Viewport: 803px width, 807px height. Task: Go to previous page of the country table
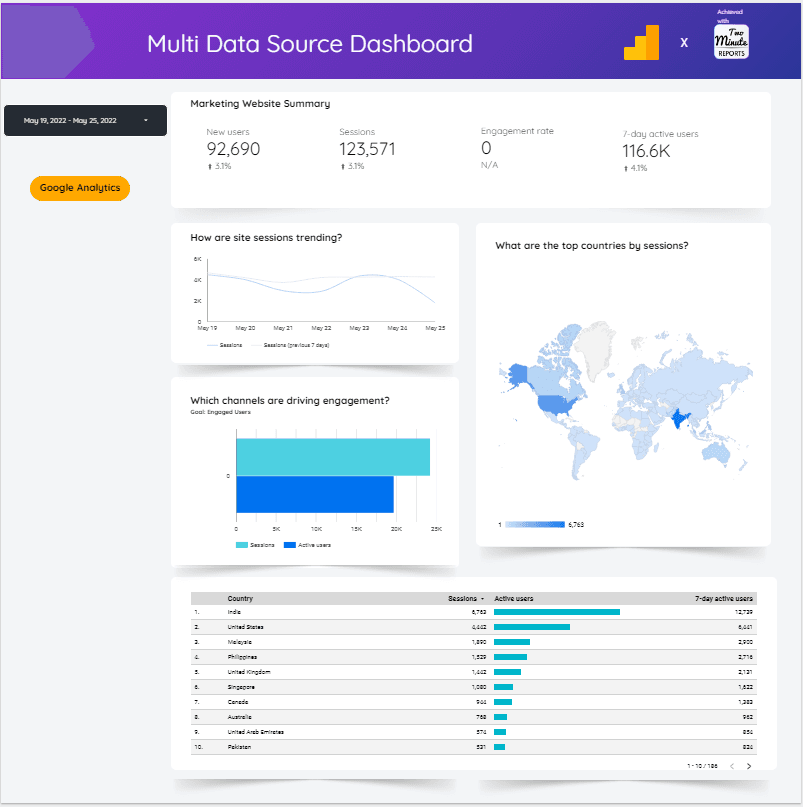[x=732, y=765]
